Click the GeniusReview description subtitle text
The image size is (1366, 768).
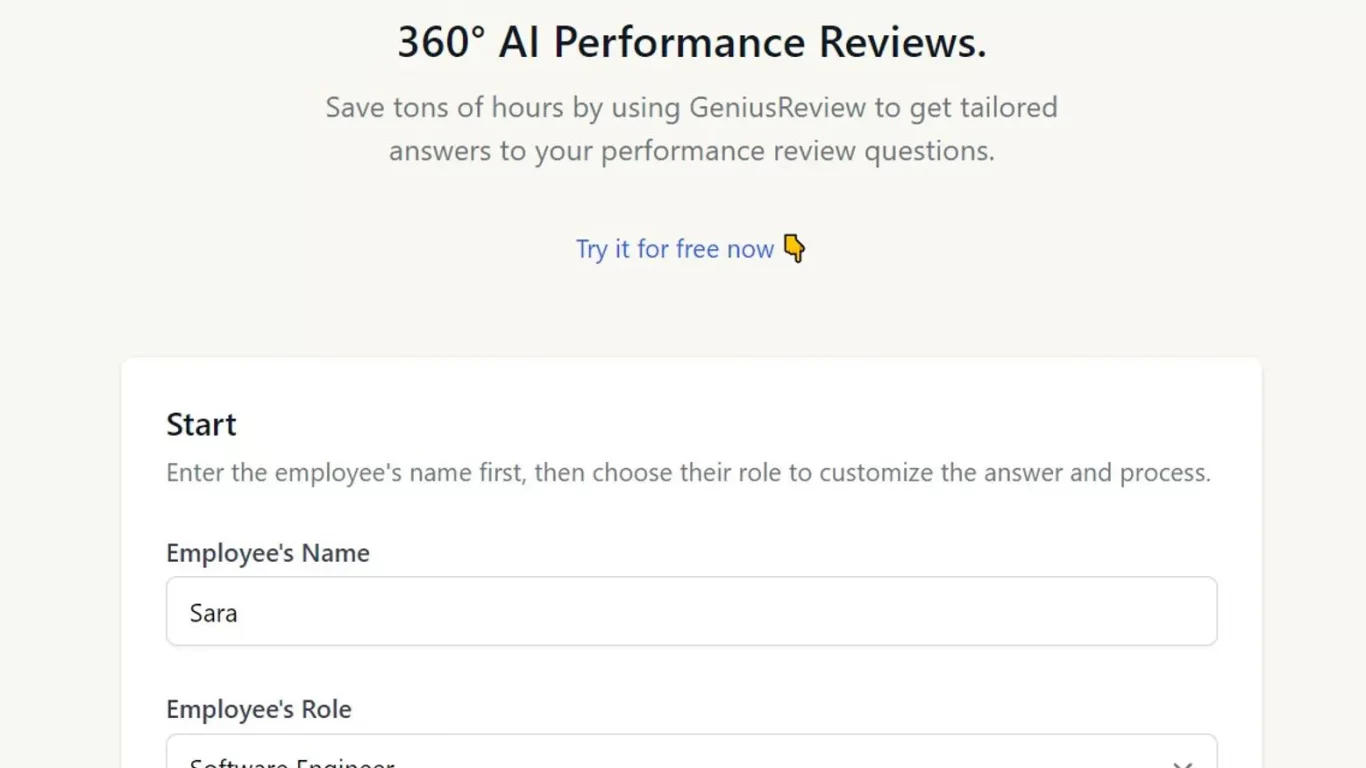click(690, 128)
